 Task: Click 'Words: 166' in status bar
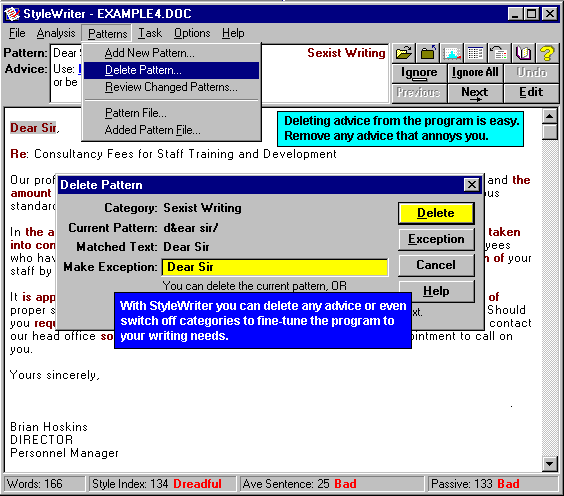click(44, 484)
